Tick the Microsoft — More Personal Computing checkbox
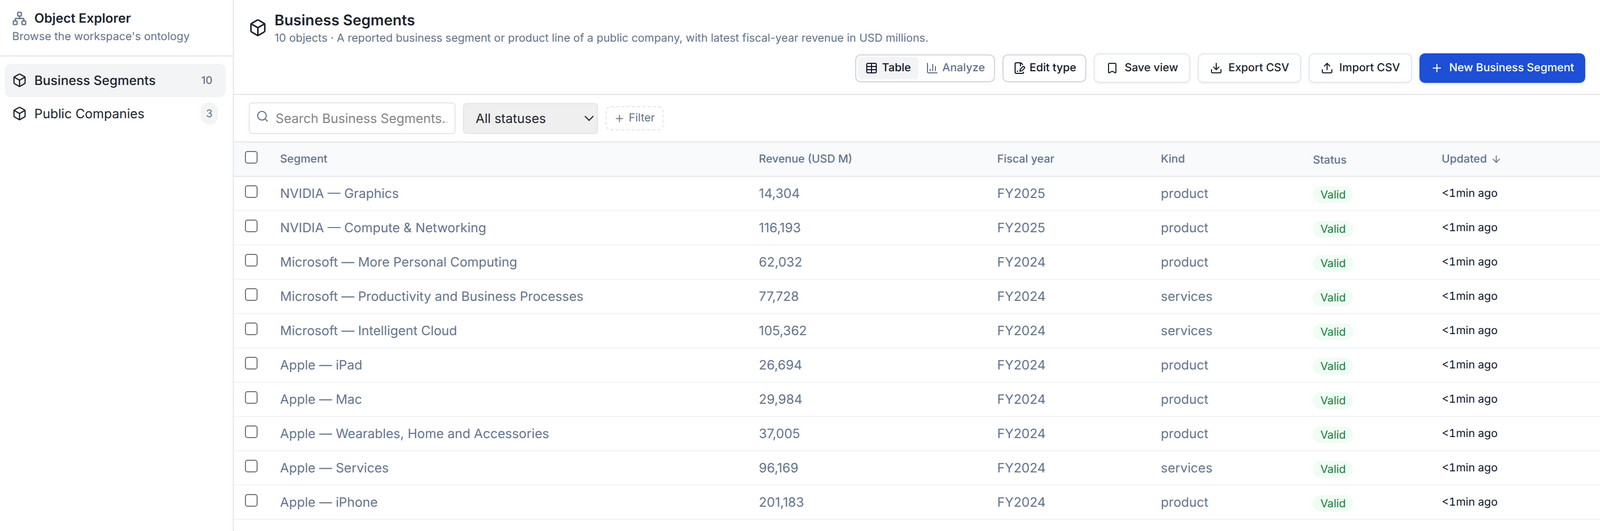The width and height of the screenshot is (1600, 531). tap(251, 260)
